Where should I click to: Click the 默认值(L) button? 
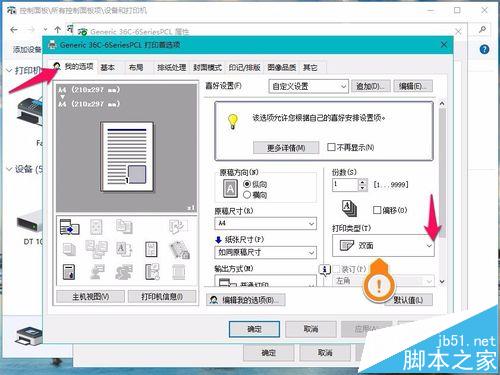pos(408,300)
